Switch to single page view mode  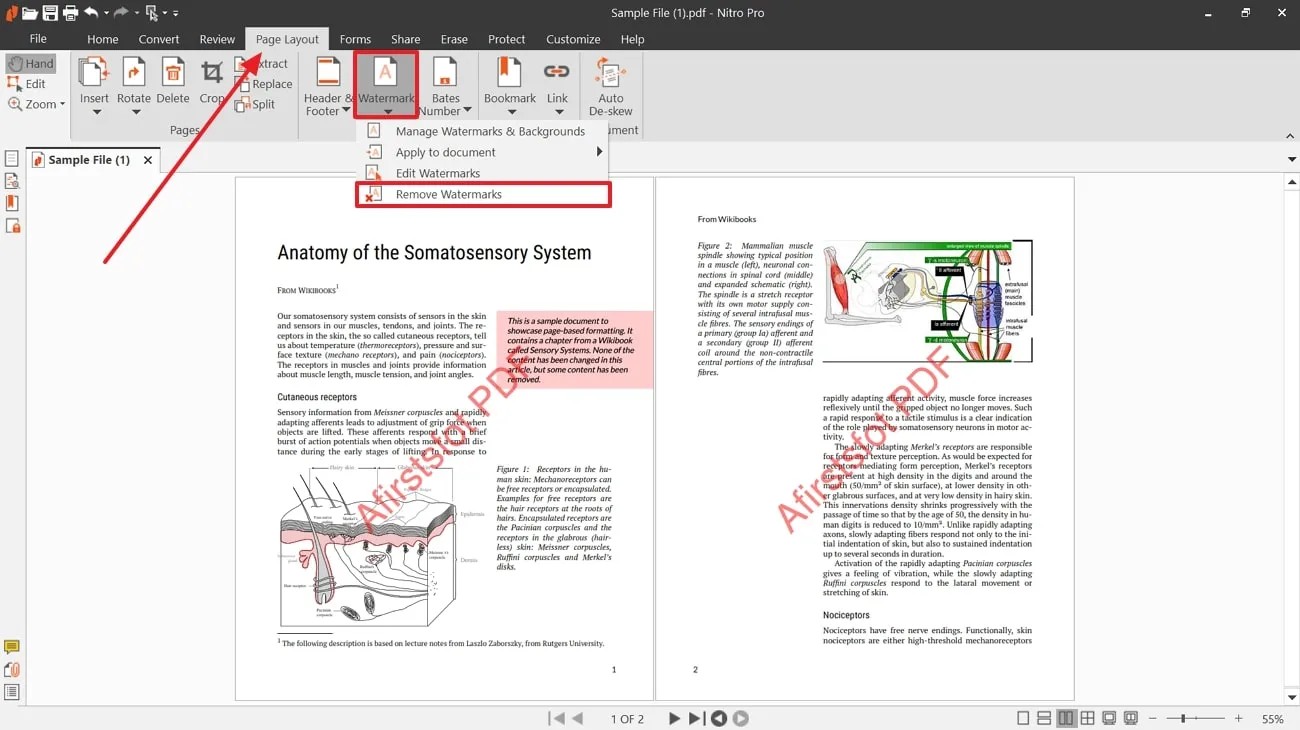[x=1023, y=718]
